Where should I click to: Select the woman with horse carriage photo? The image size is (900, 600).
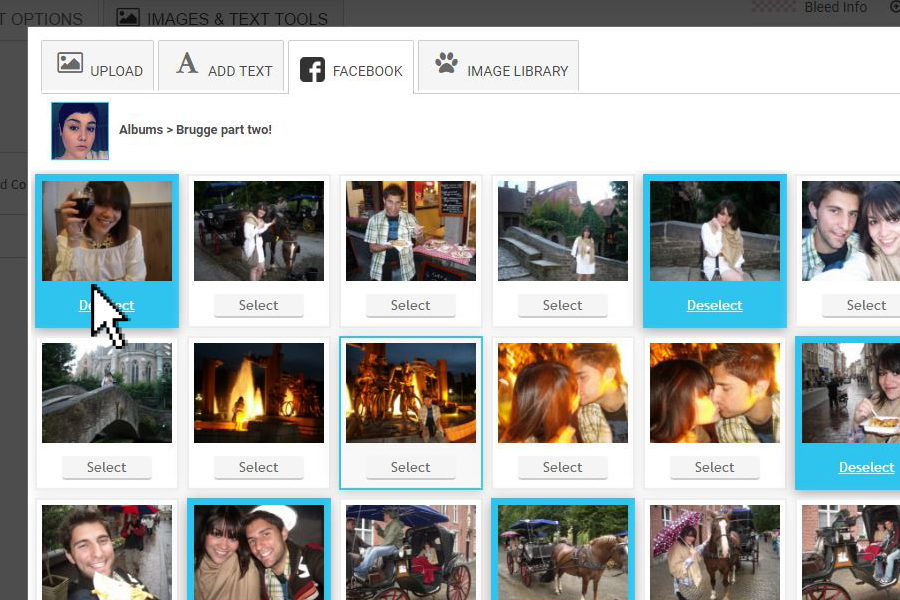(x=259, y=305)
